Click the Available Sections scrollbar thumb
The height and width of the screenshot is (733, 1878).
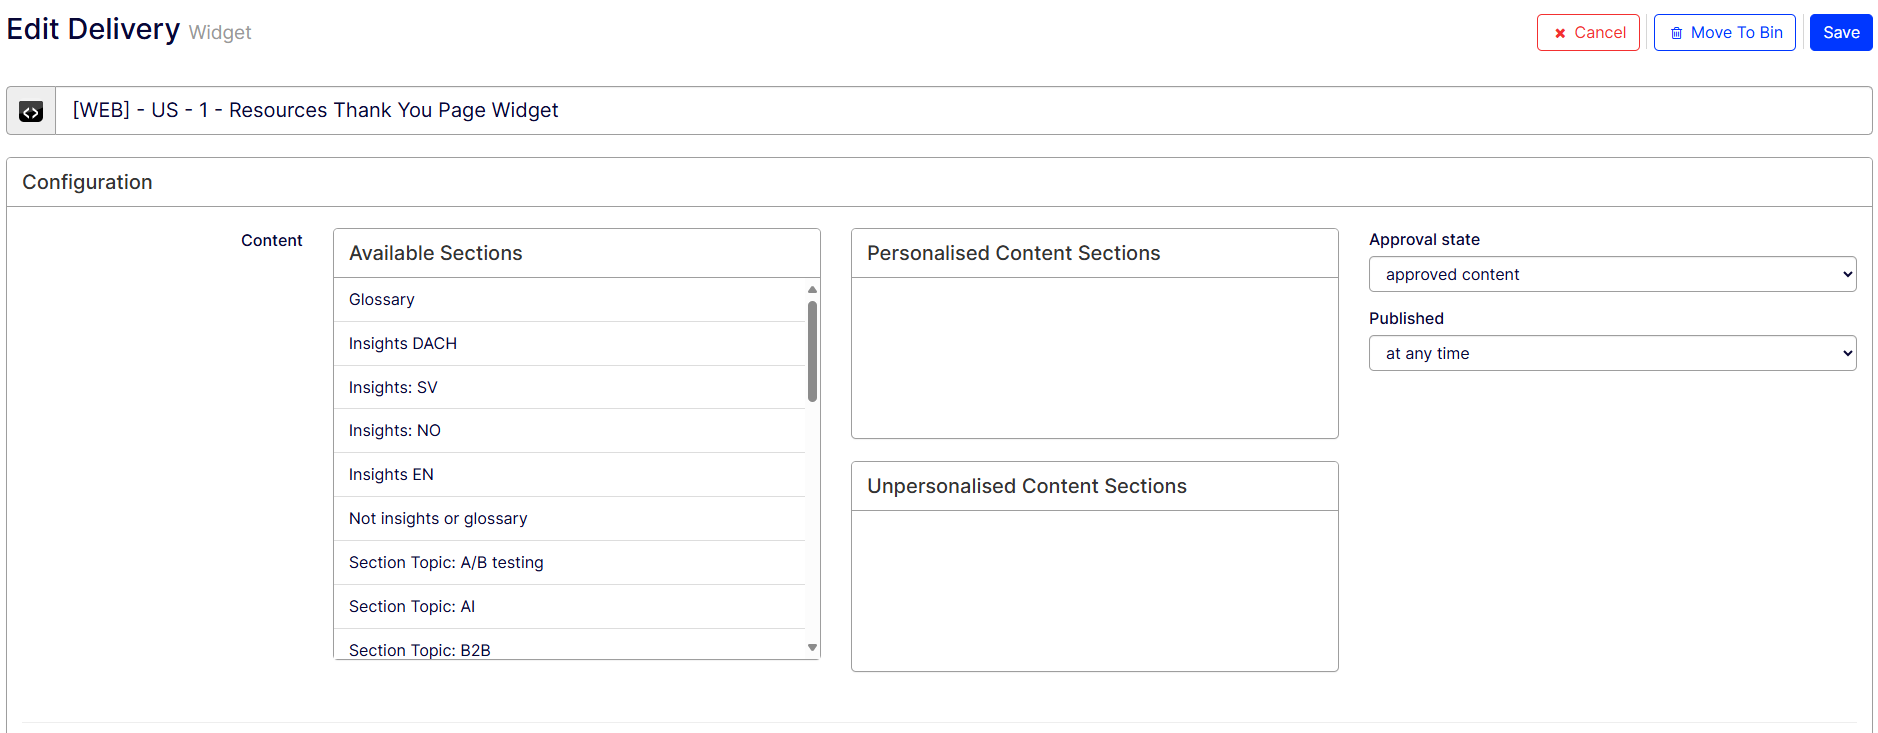[812, 350]
